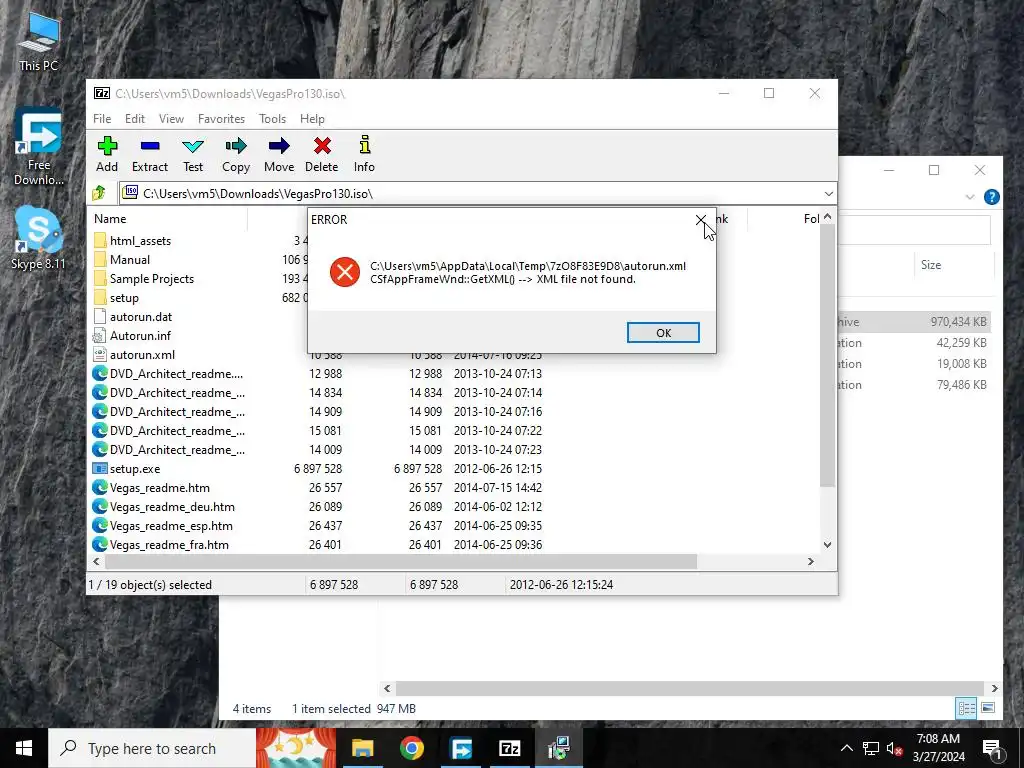Close the ERROR dialog with X
This screenshot has height=768, width=1024.
(x=700, y=220)
